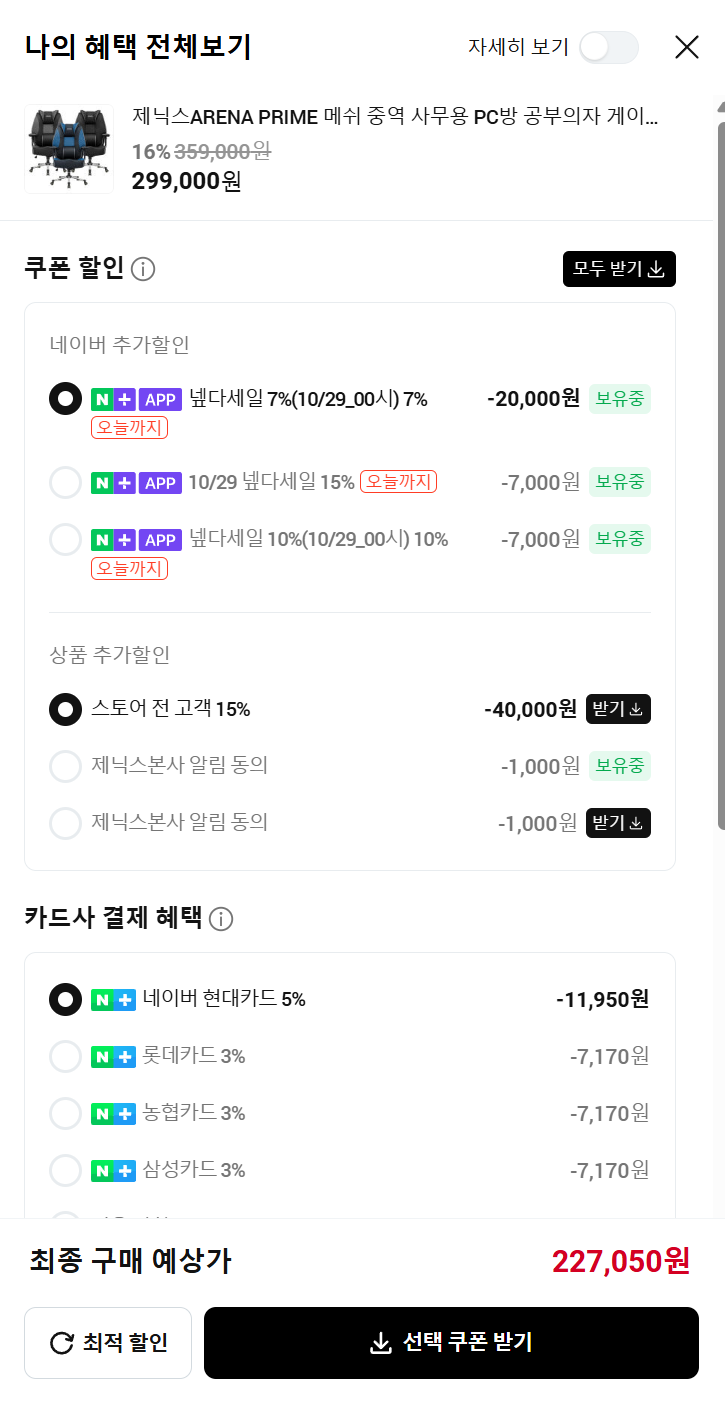Download all coupons with 모두 받기
The height and width of the screenshot is (1402, 725).
[619, 269]
